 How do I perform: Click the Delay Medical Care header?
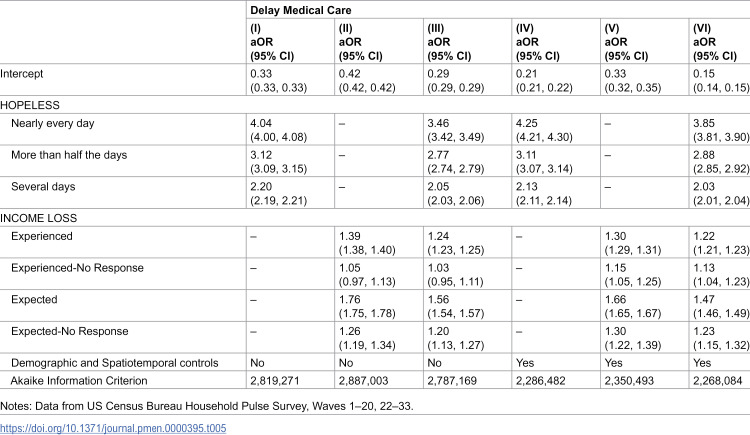[x=301, y=10]
